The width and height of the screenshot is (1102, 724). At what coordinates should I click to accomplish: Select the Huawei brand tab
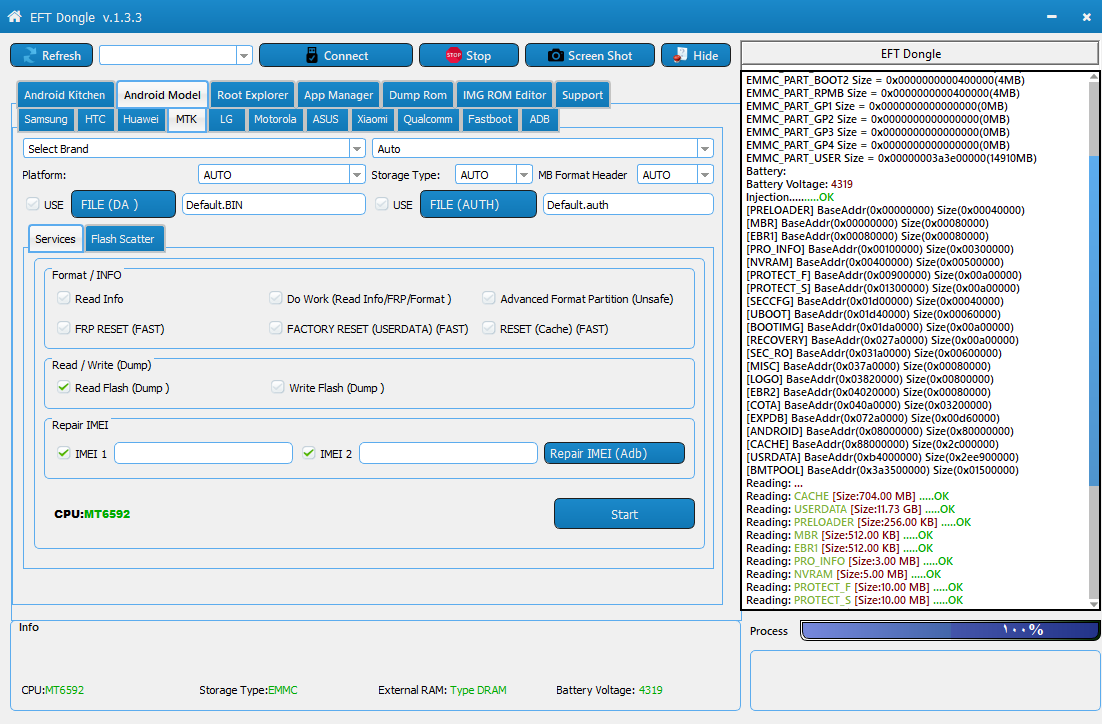tap(141, 119)
